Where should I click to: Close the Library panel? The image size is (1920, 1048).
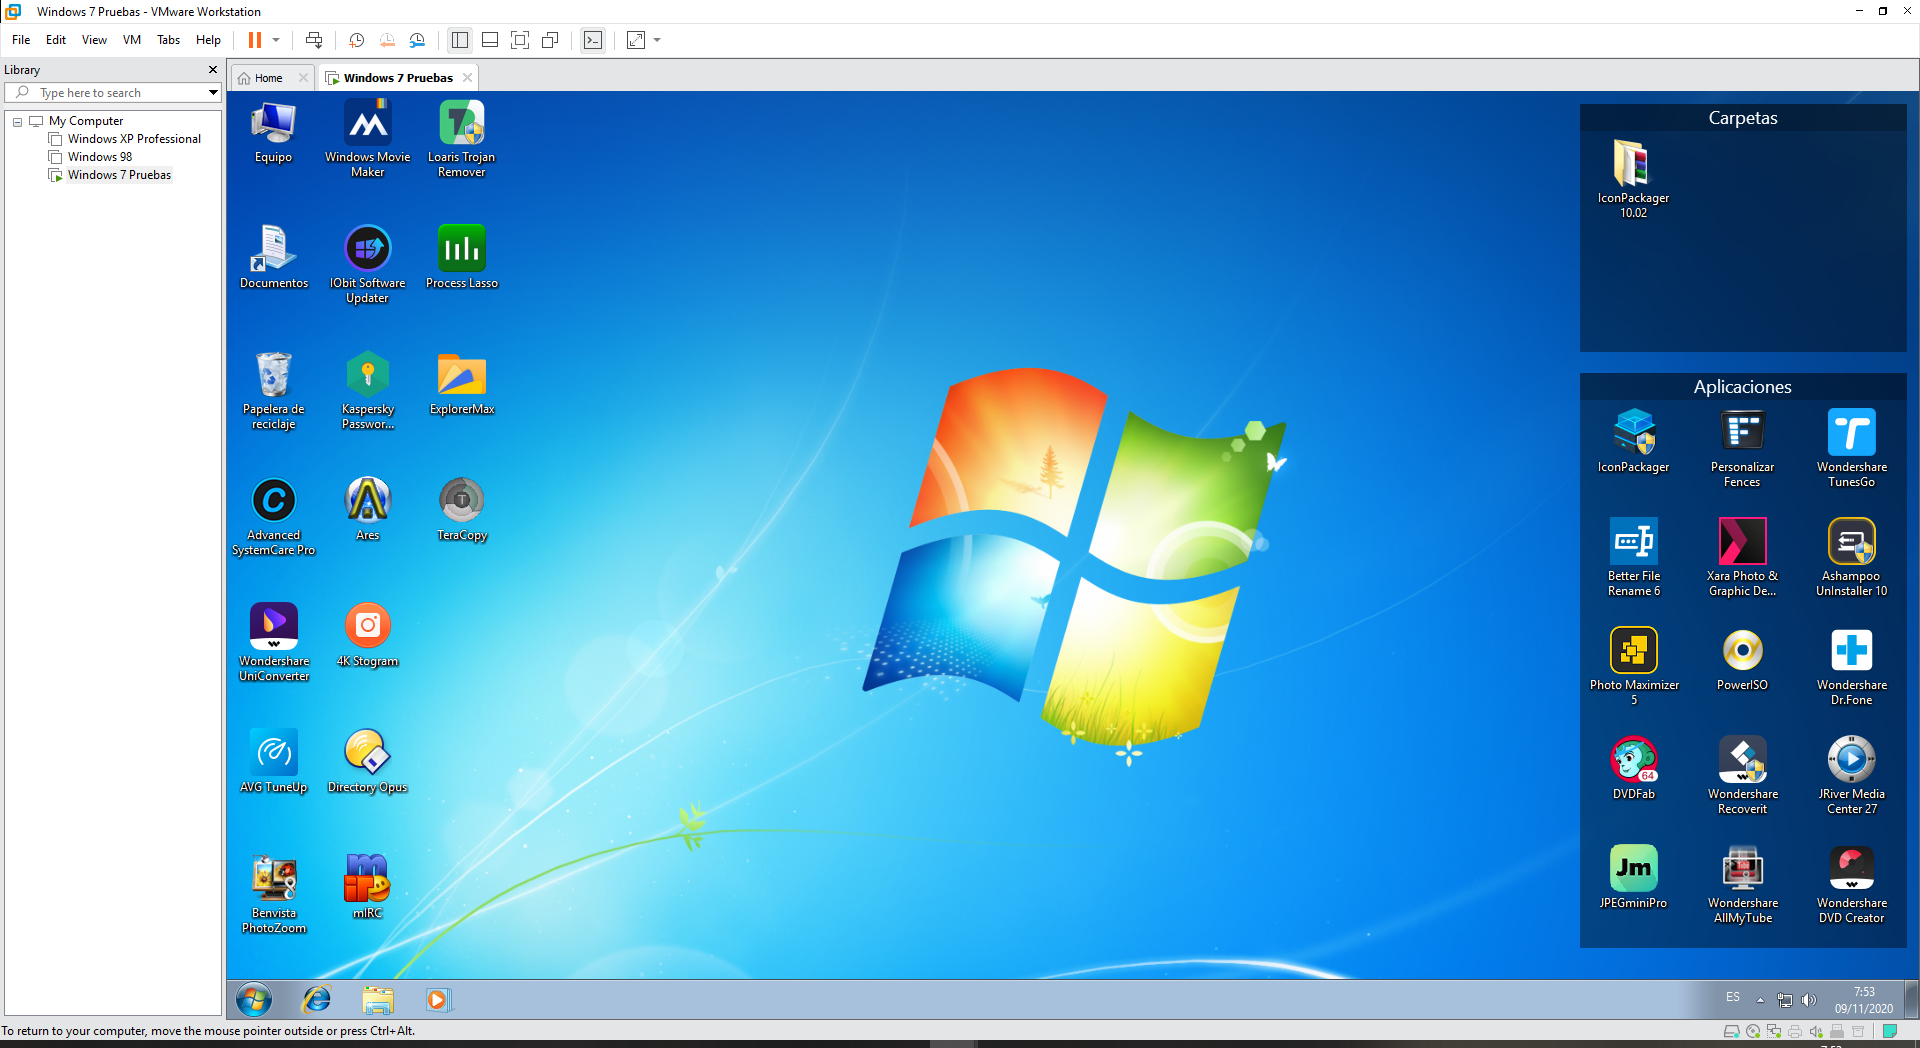[212, 70]
